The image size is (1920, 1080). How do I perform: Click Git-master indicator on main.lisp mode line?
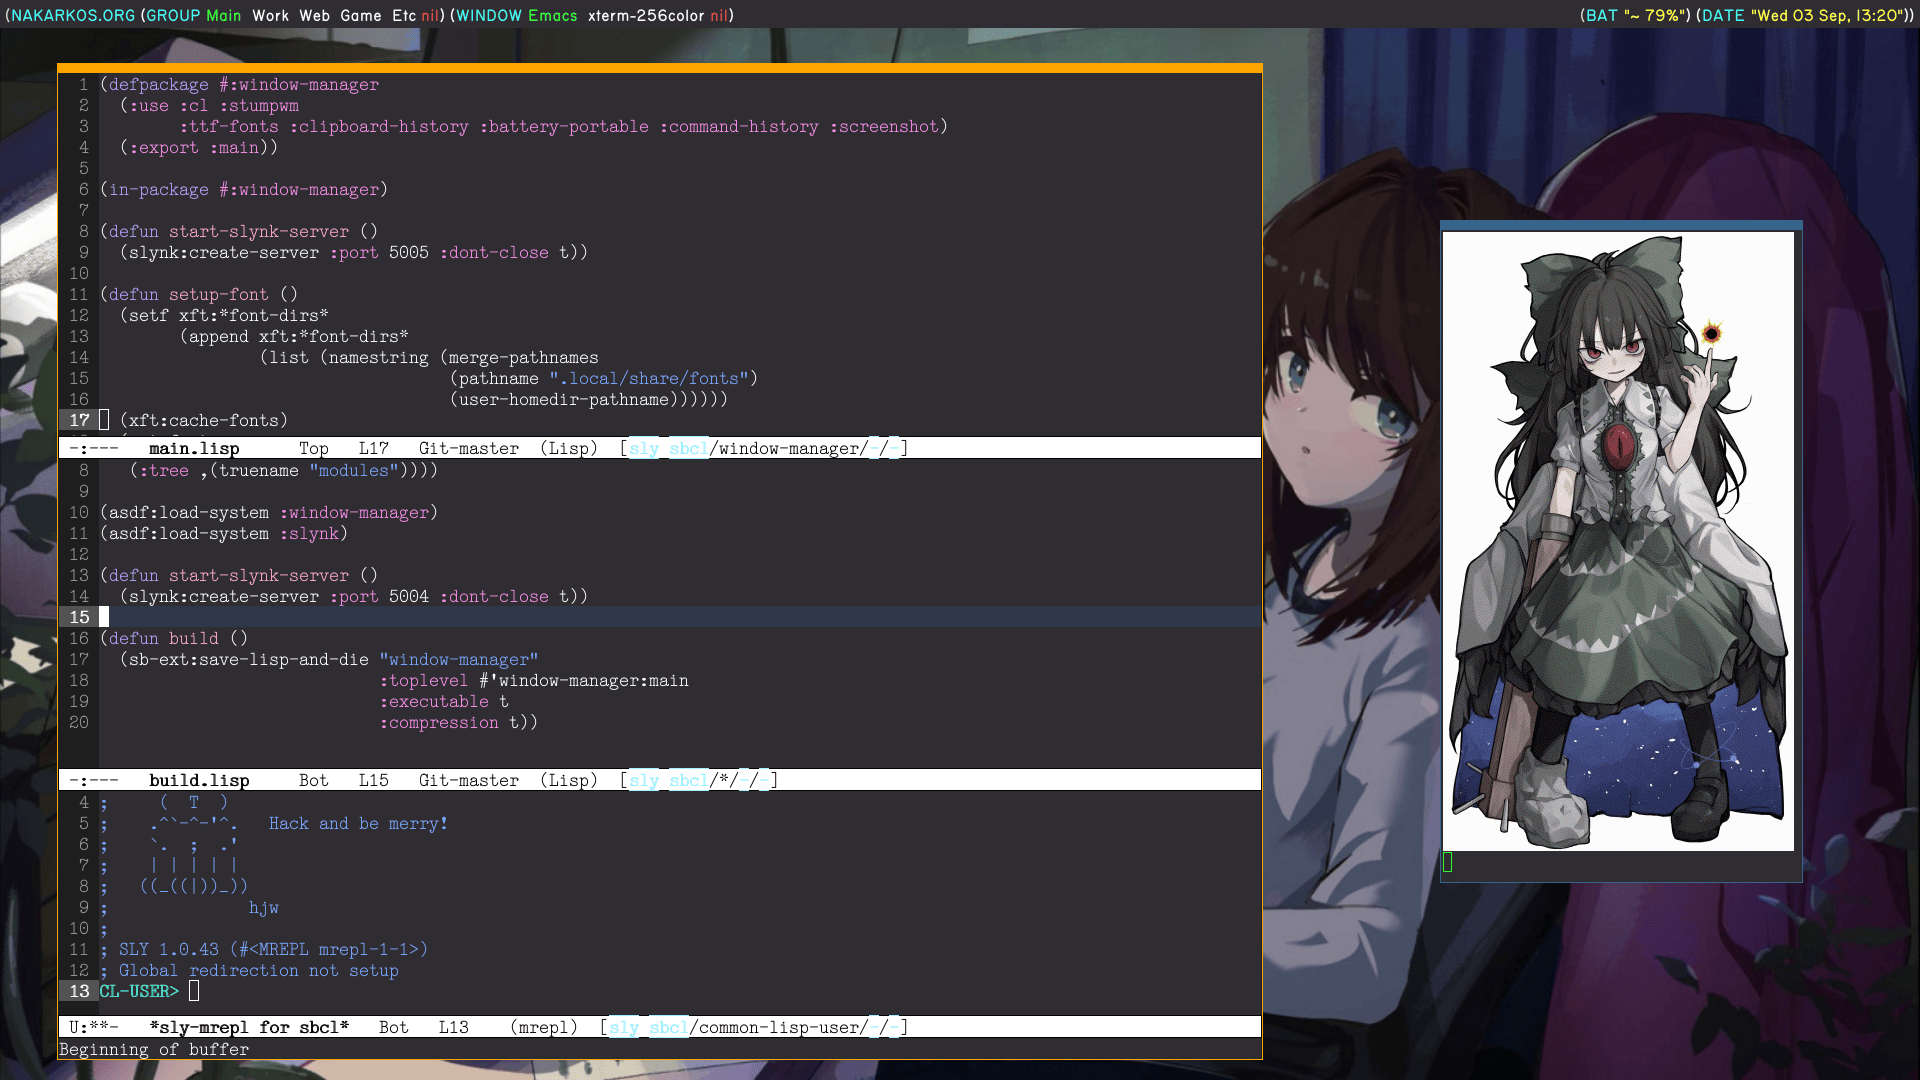click(468, 449)
